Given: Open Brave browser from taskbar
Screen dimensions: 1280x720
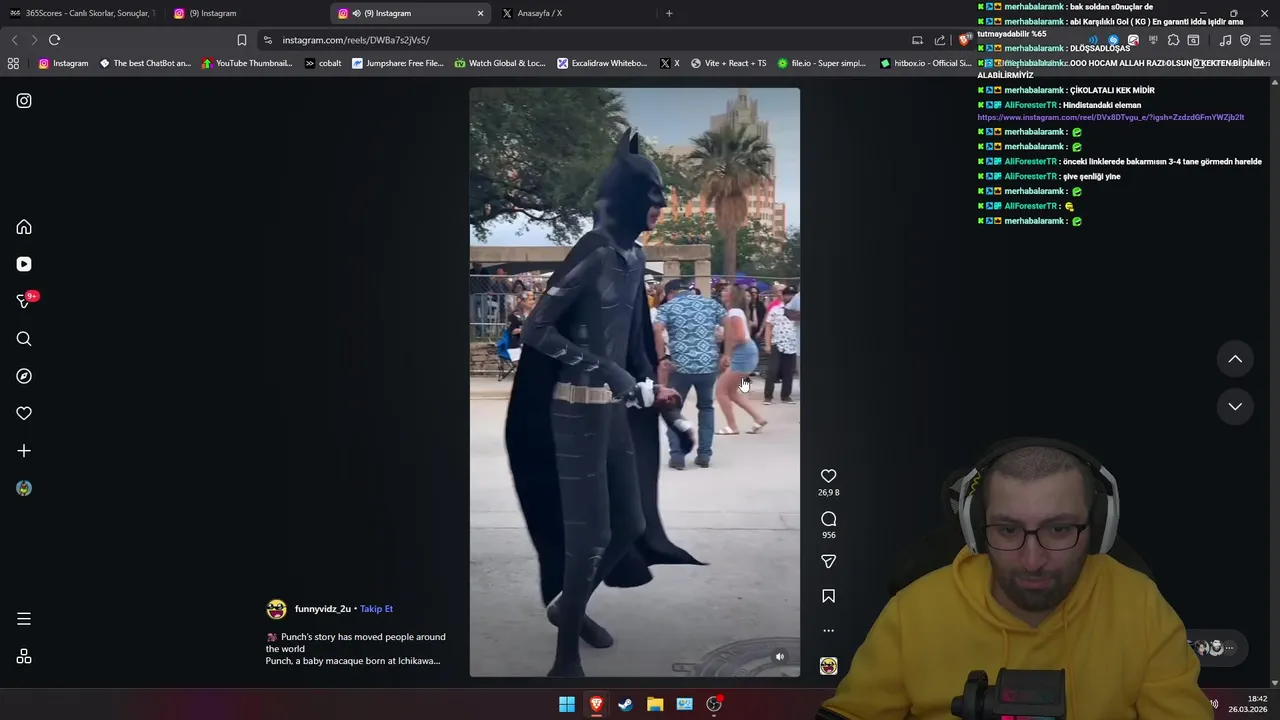Looking at the screenshot, I should point(596,704).
